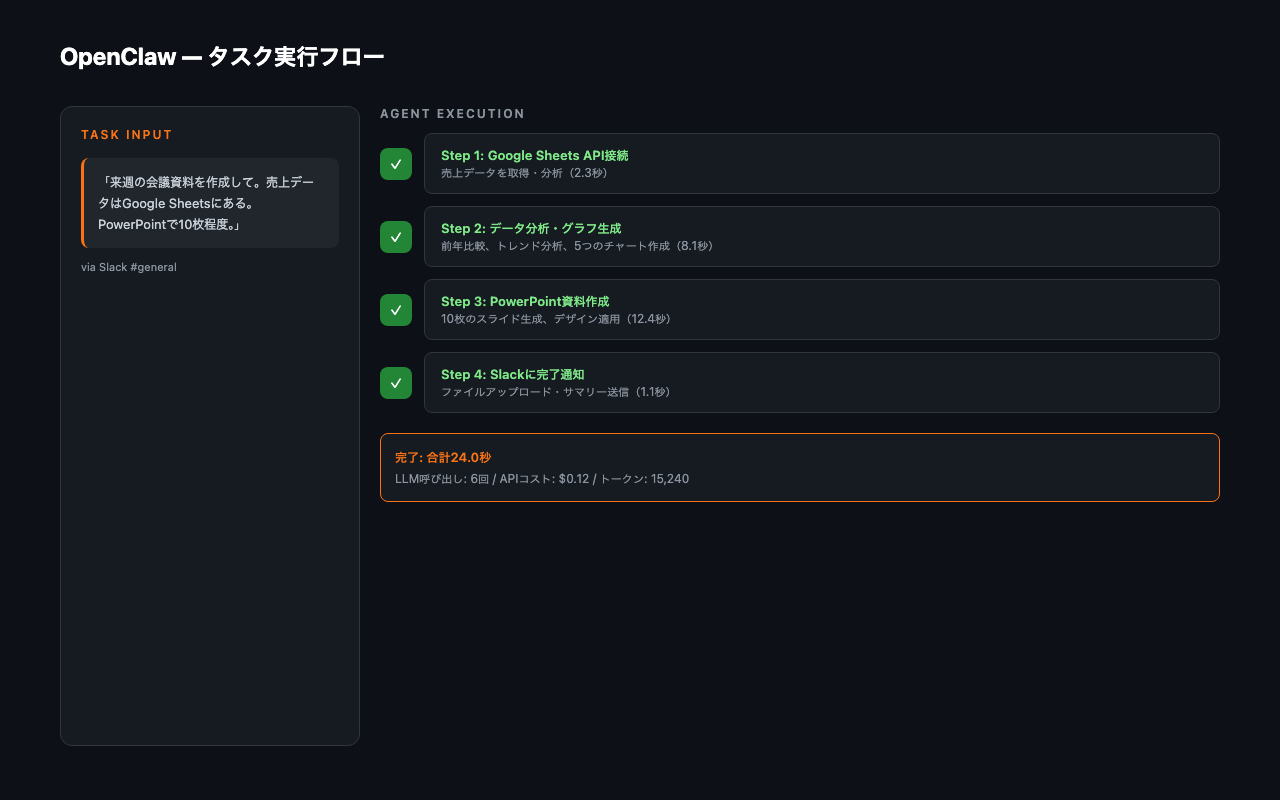Viewport: 1280px width, 800px height.
Task: Click the Step 4 green checkmark icon
Action: pos(395,382)
